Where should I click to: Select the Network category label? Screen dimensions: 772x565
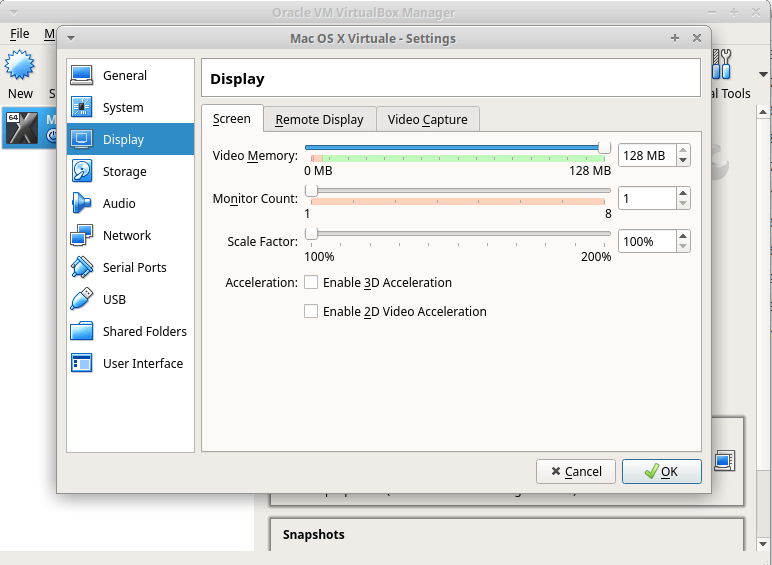coord(127,235)
